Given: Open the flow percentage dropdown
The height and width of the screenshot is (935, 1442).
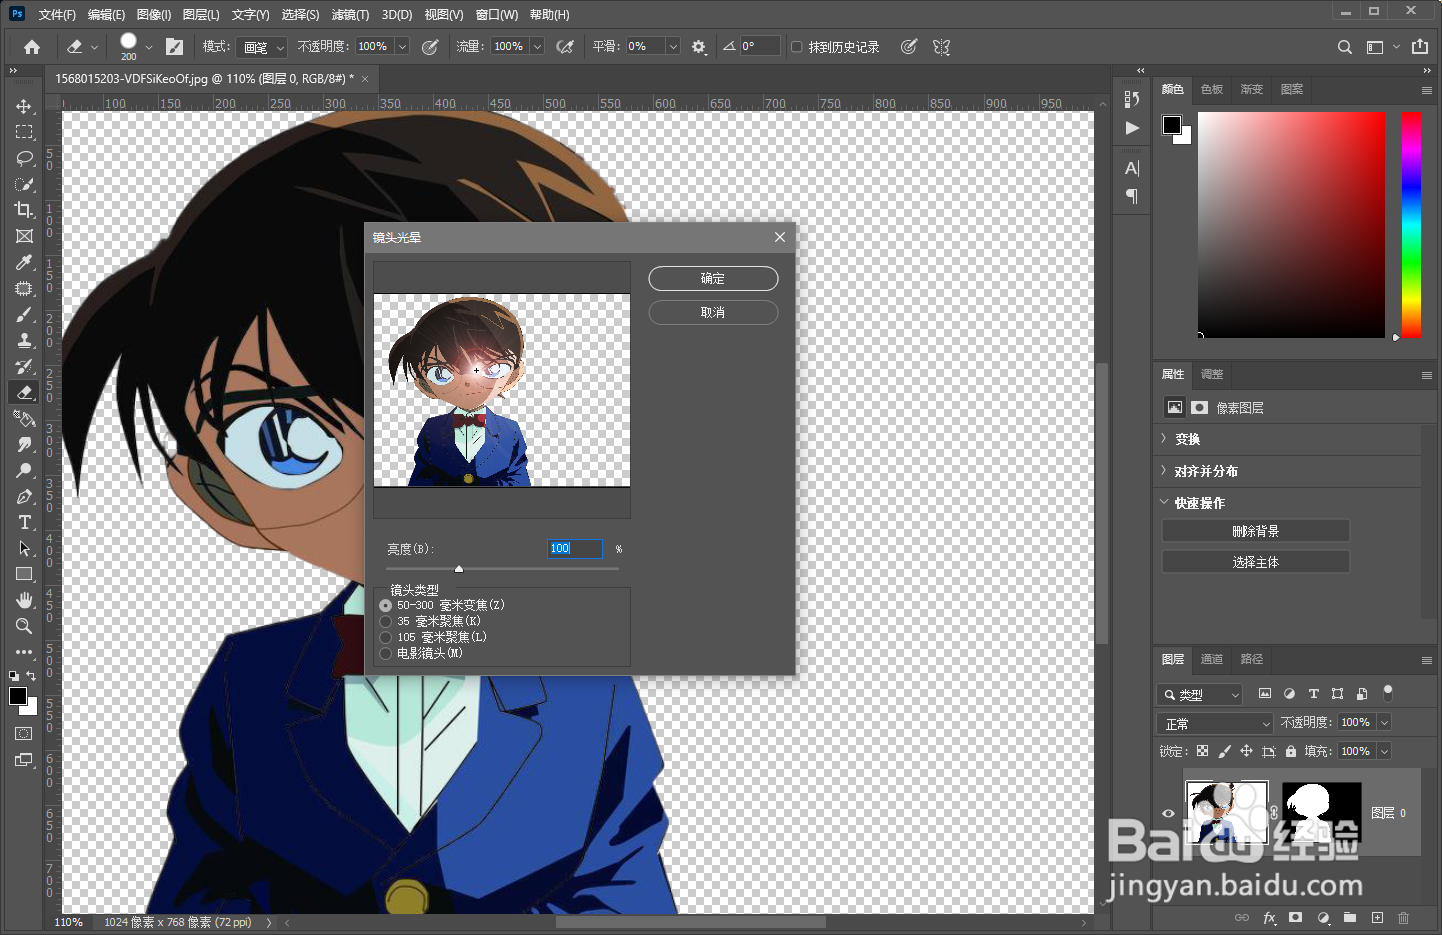Looking at the screenshot, I should point(537,47).
